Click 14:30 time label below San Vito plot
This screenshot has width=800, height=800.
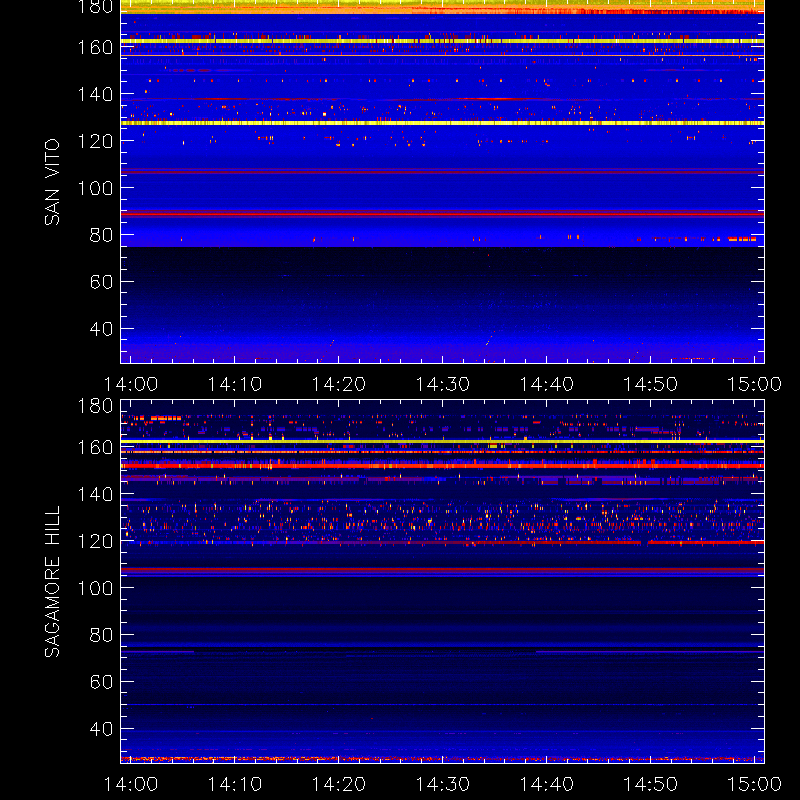[442, 384]
